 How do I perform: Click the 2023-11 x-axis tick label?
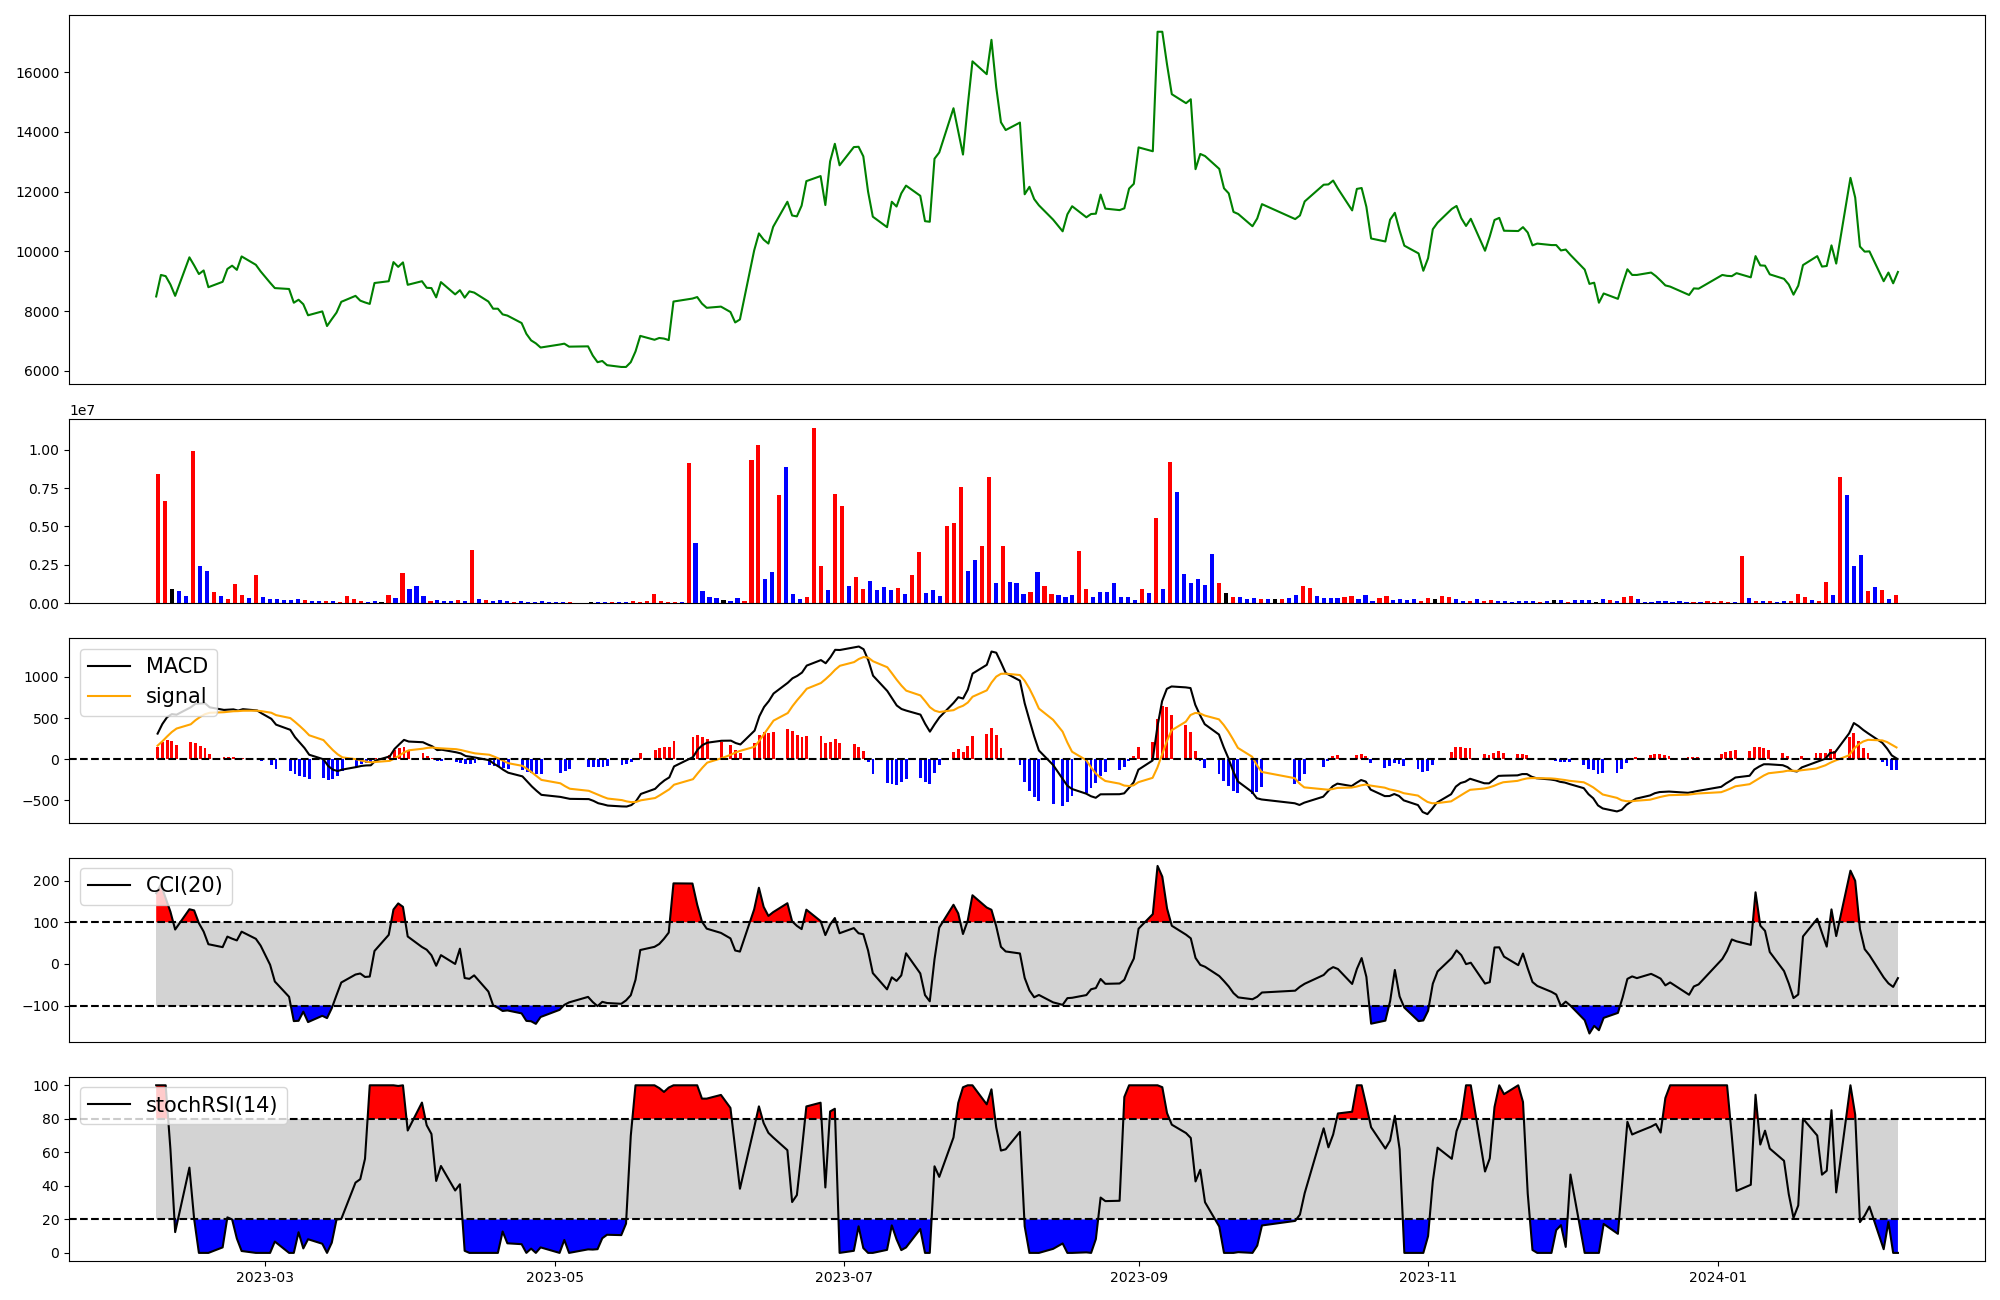[1428, 1277]
